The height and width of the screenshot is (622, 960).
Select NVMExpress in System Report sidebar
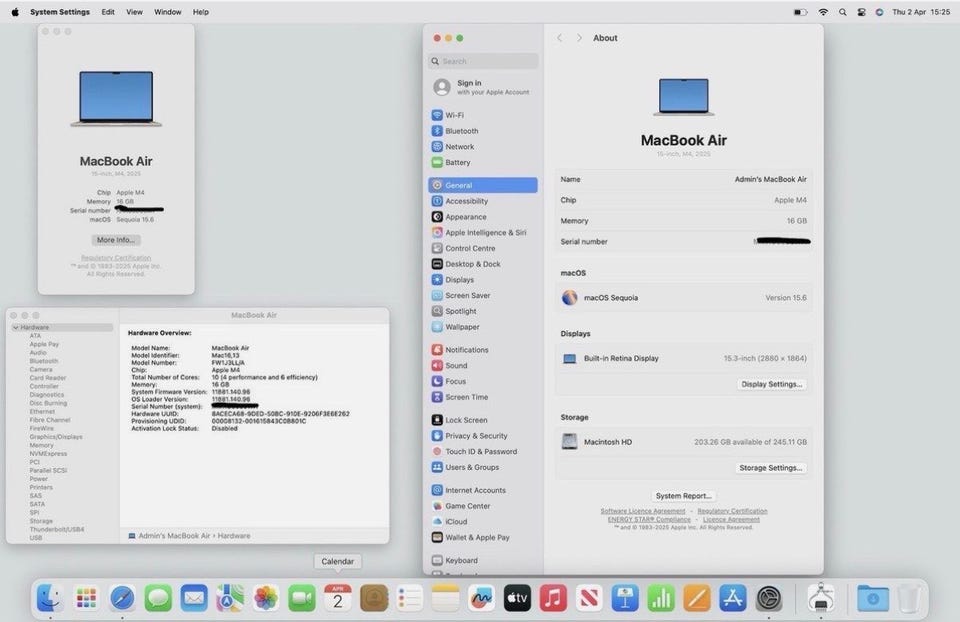48,454
